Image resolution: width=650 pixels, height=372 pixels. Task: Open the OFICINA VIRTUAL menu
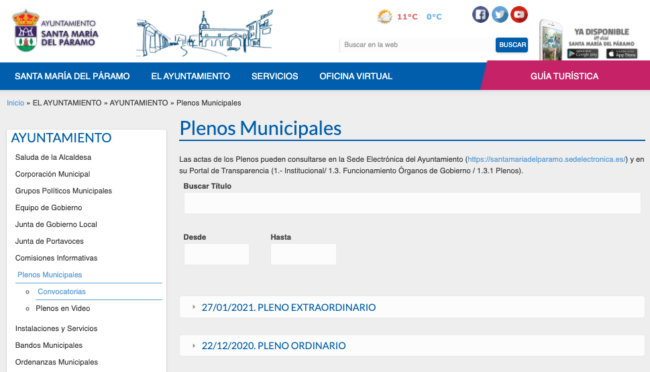(356, 76)
